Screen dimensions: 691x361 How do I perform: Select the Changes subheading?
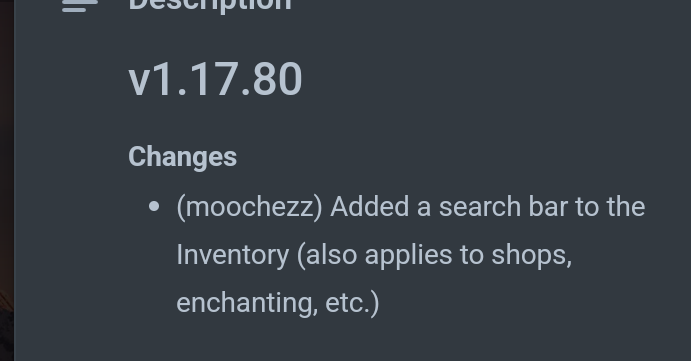[x=182, y=157]
